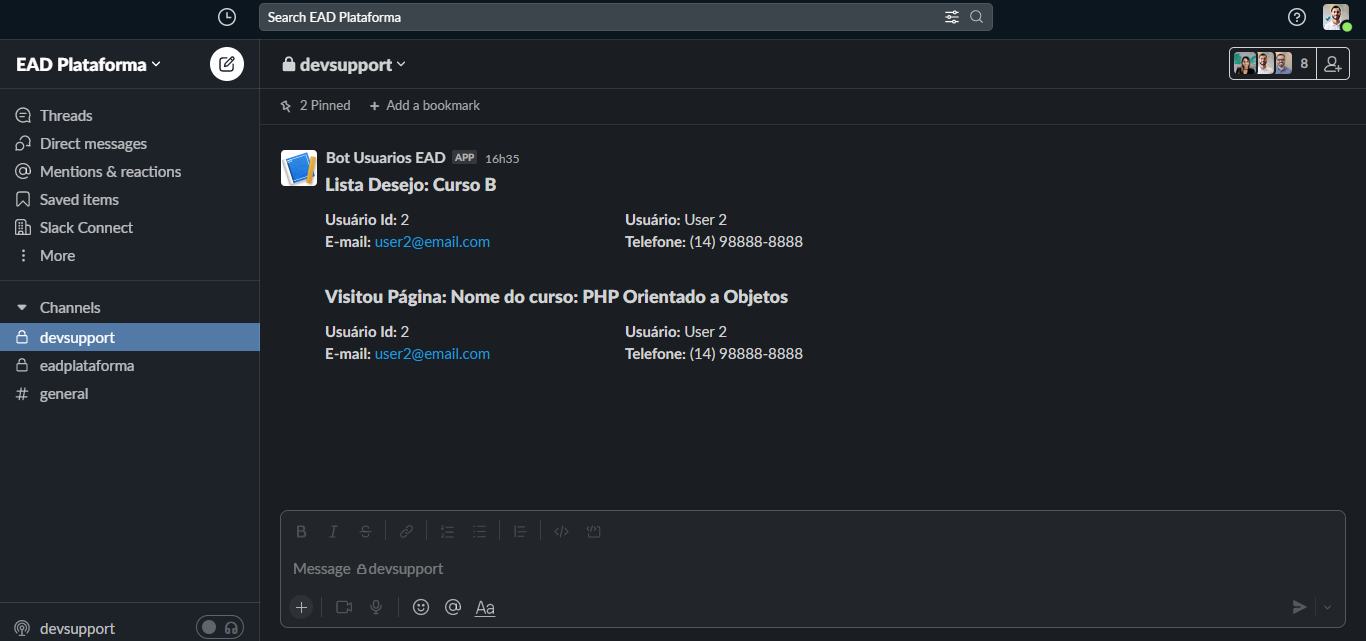The width and height of the screenshot is (1366, 641).
Task: Open the devsupport huddle antenna icon
Action: coord(22,628)
